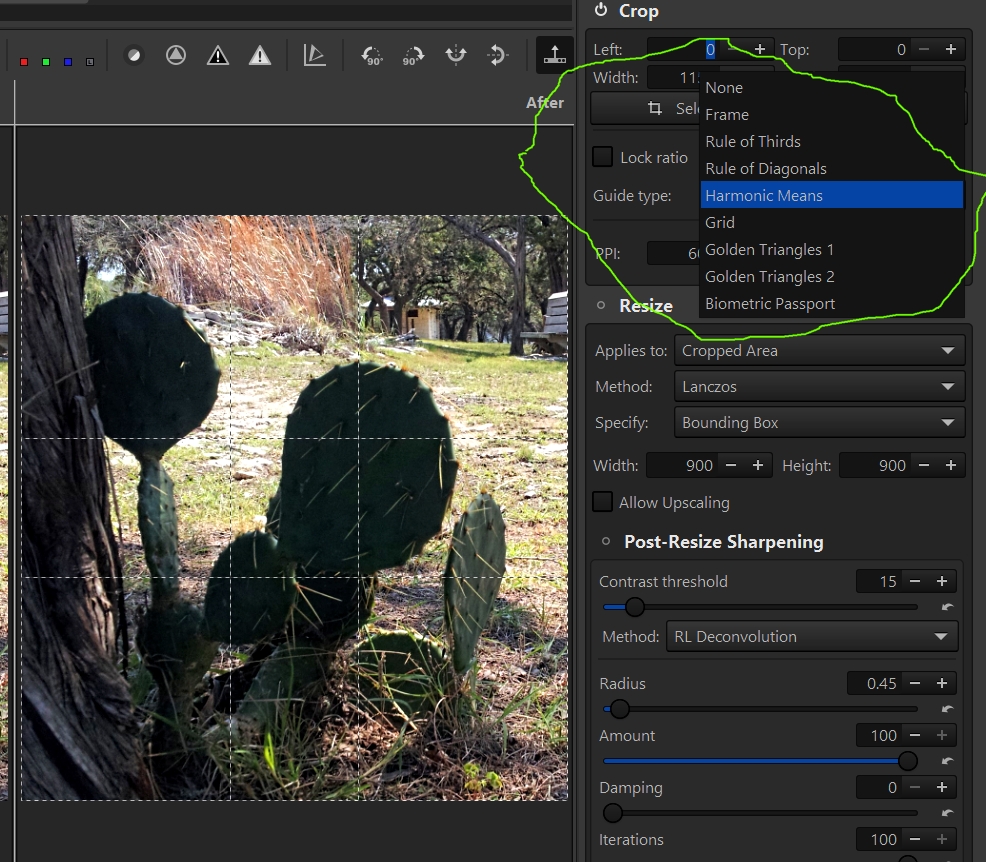Click the shadow clipping warning triangle

click(218, 55)
